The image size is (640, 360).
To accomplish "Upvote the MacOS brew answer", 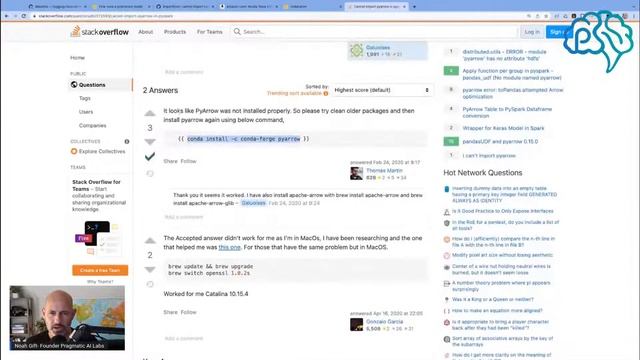I will point(150,240).
